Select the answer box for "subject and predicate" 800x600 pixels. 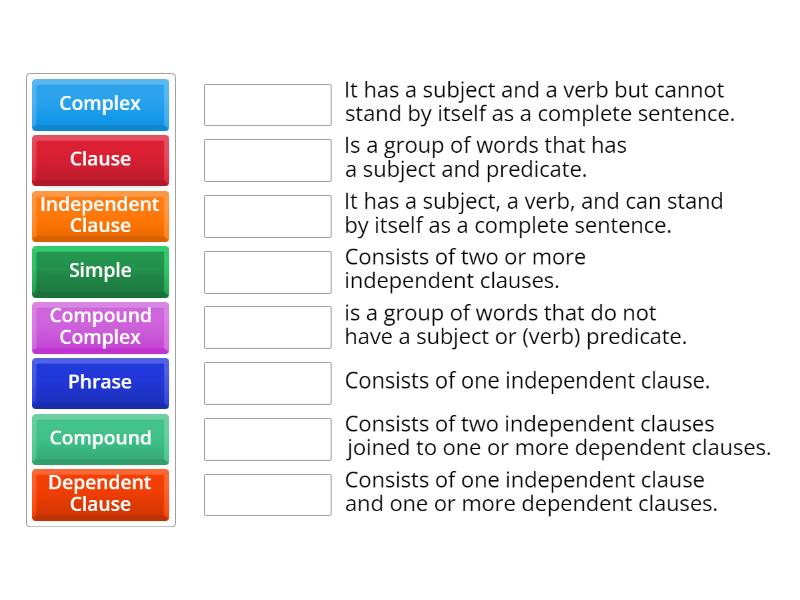coord(267,160)
